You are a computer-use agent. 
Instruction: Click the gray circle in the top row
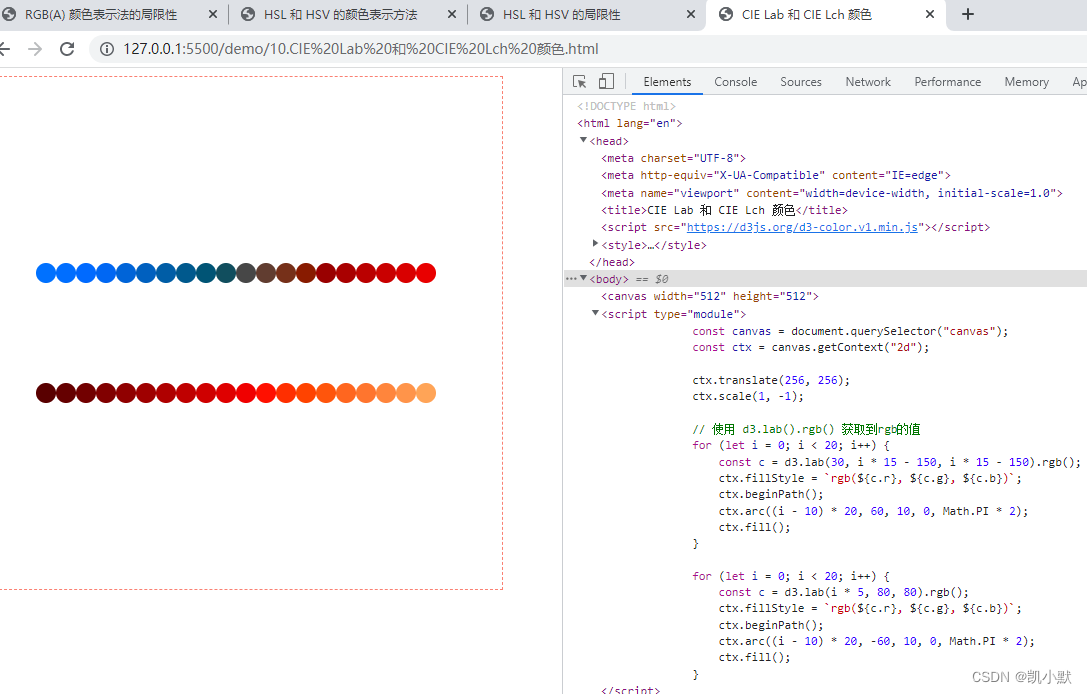pyautogui.click(x=246, y=273)
